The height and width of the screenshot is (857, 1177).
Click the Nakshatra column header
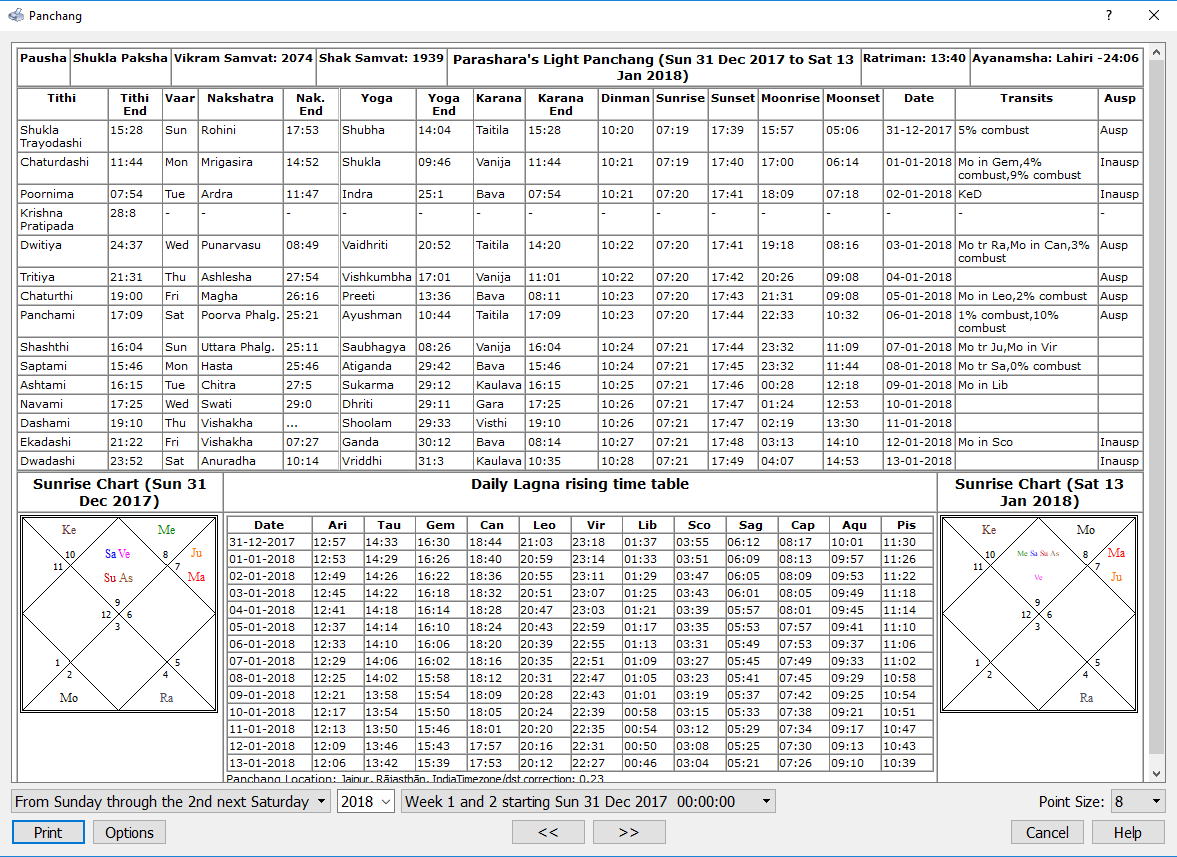(240, 104)
